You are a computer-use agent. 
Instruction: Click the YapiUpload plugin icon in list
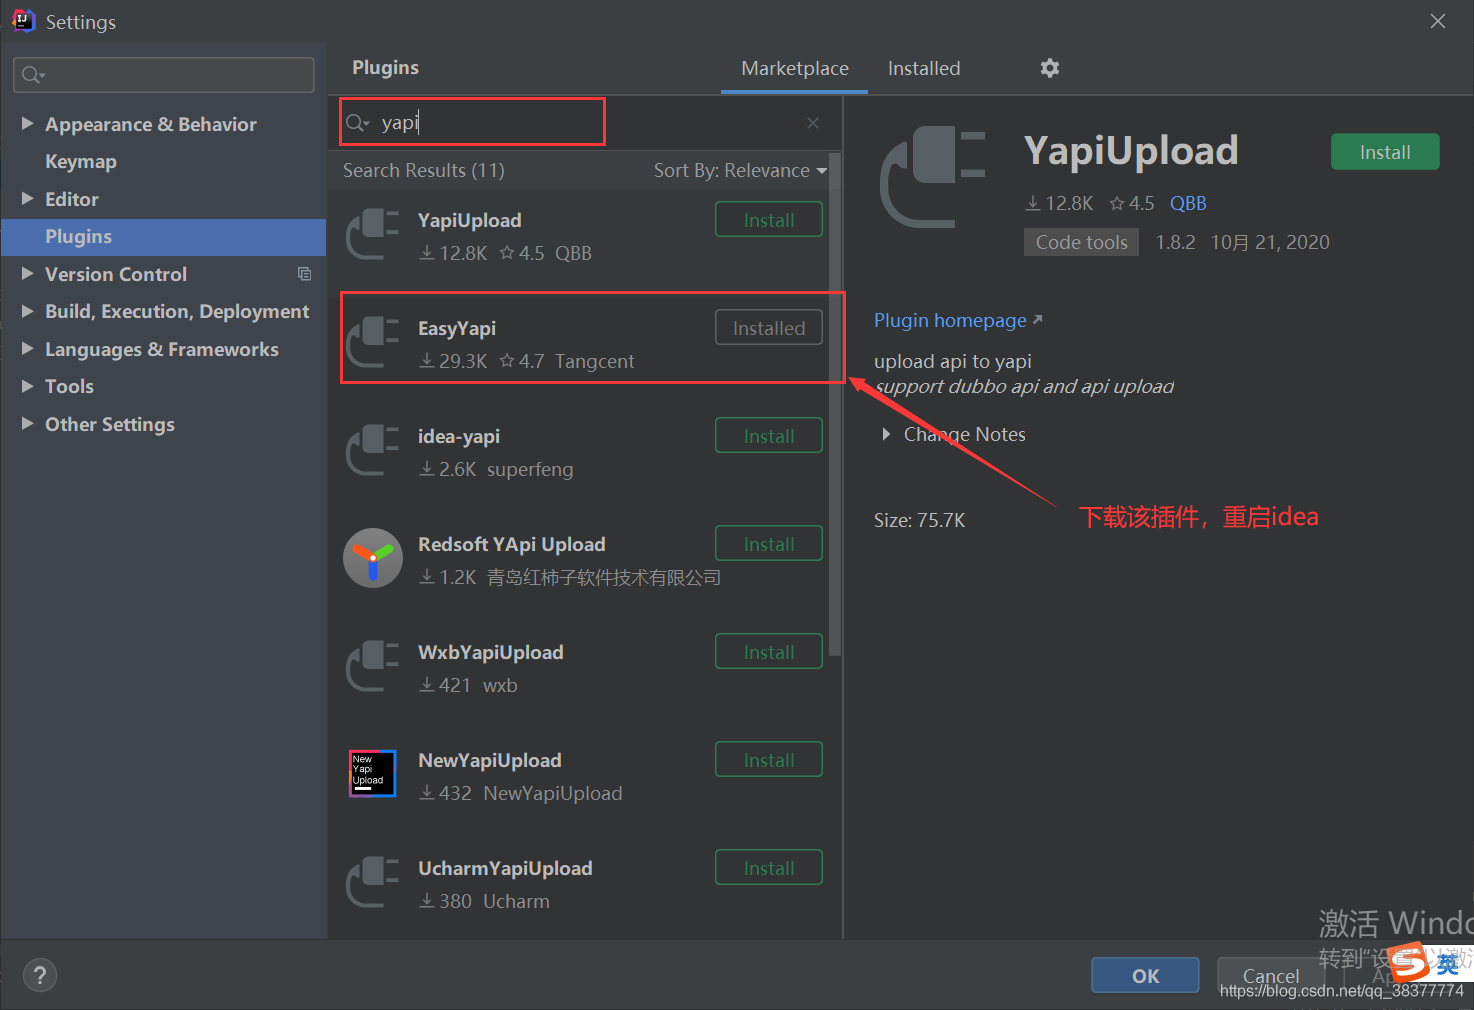coord(372,235)
